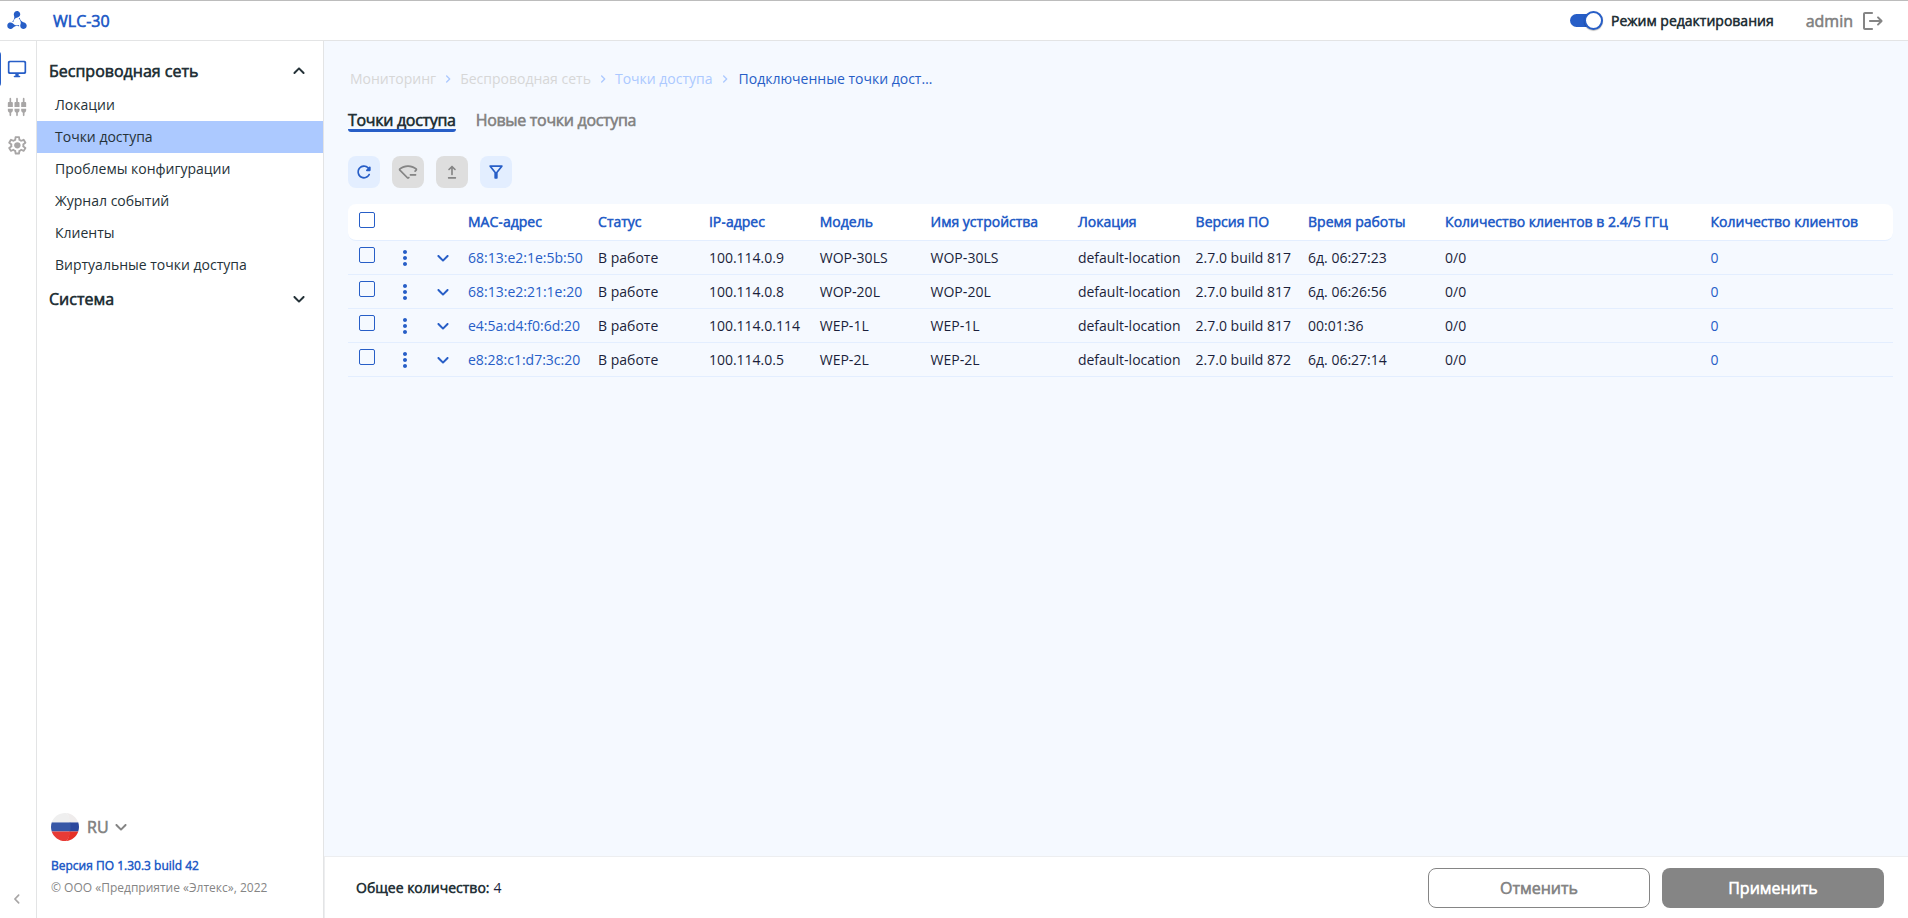Open the gear settings icon in left rail
Image resolution: width=1908 pixels, height=918 pixels.
click(17, 145)
